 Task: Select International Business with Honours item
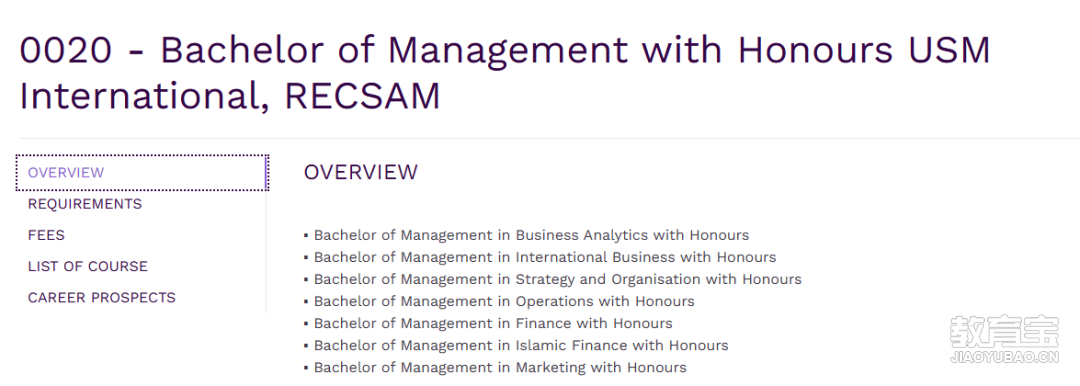pyautogui.click(x=545, y=257)
